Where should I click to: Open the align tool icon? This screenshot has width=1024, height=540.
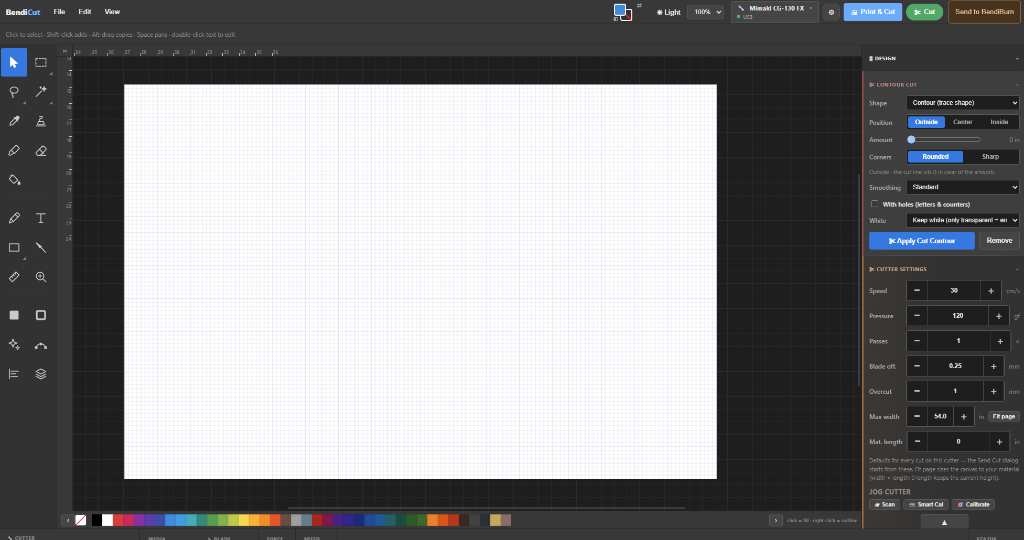[14, 374]
